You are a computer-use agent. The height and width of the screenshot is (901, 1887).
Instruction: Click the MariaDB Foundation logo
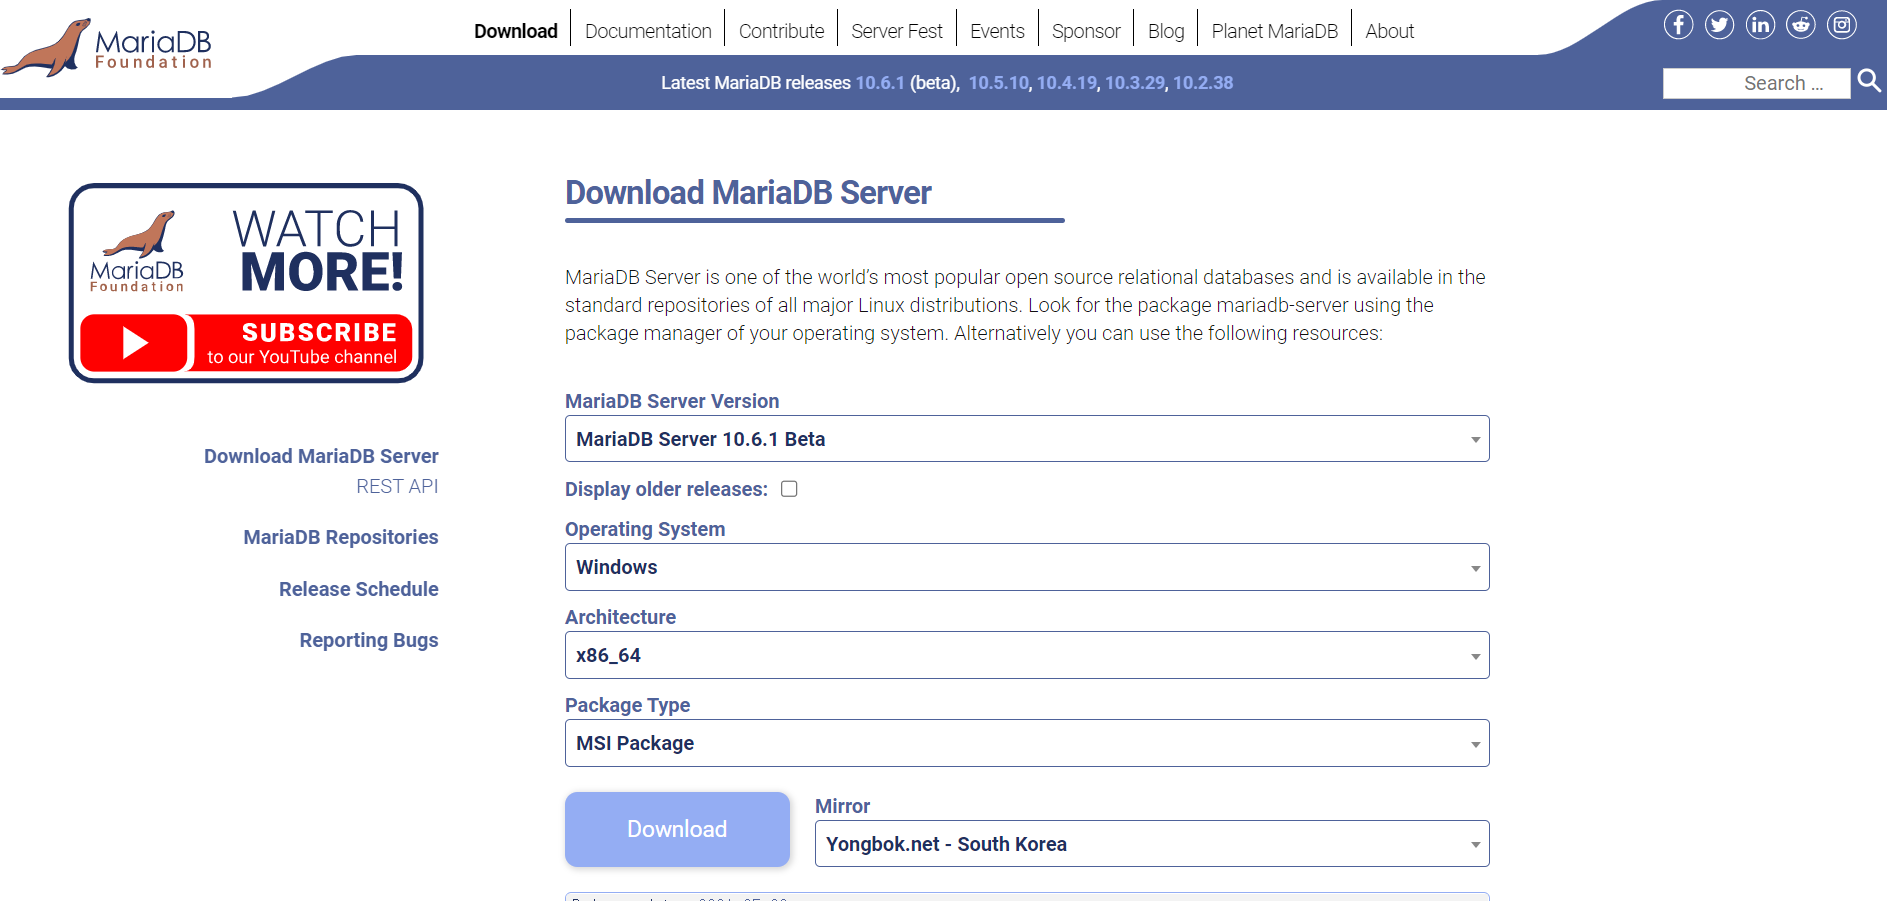click(108, 47)
